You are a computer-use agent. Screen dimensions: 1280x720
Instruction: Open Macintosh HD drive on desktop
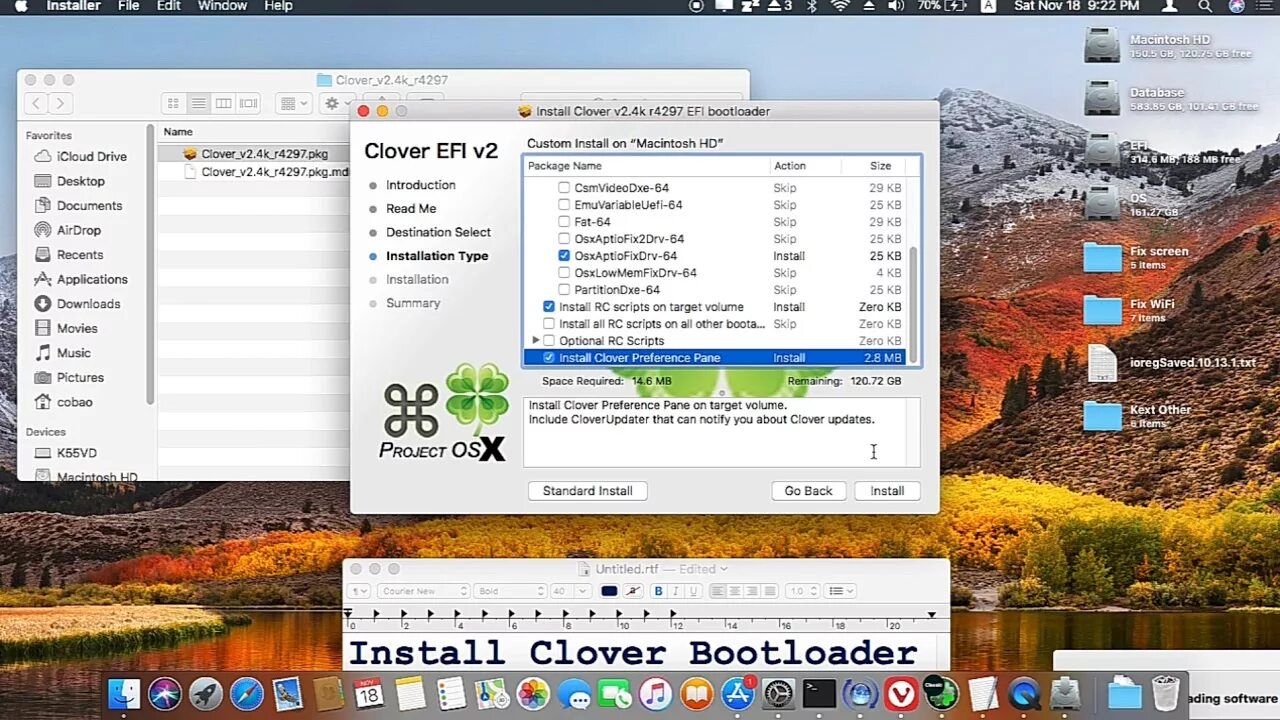point(1102,46)
